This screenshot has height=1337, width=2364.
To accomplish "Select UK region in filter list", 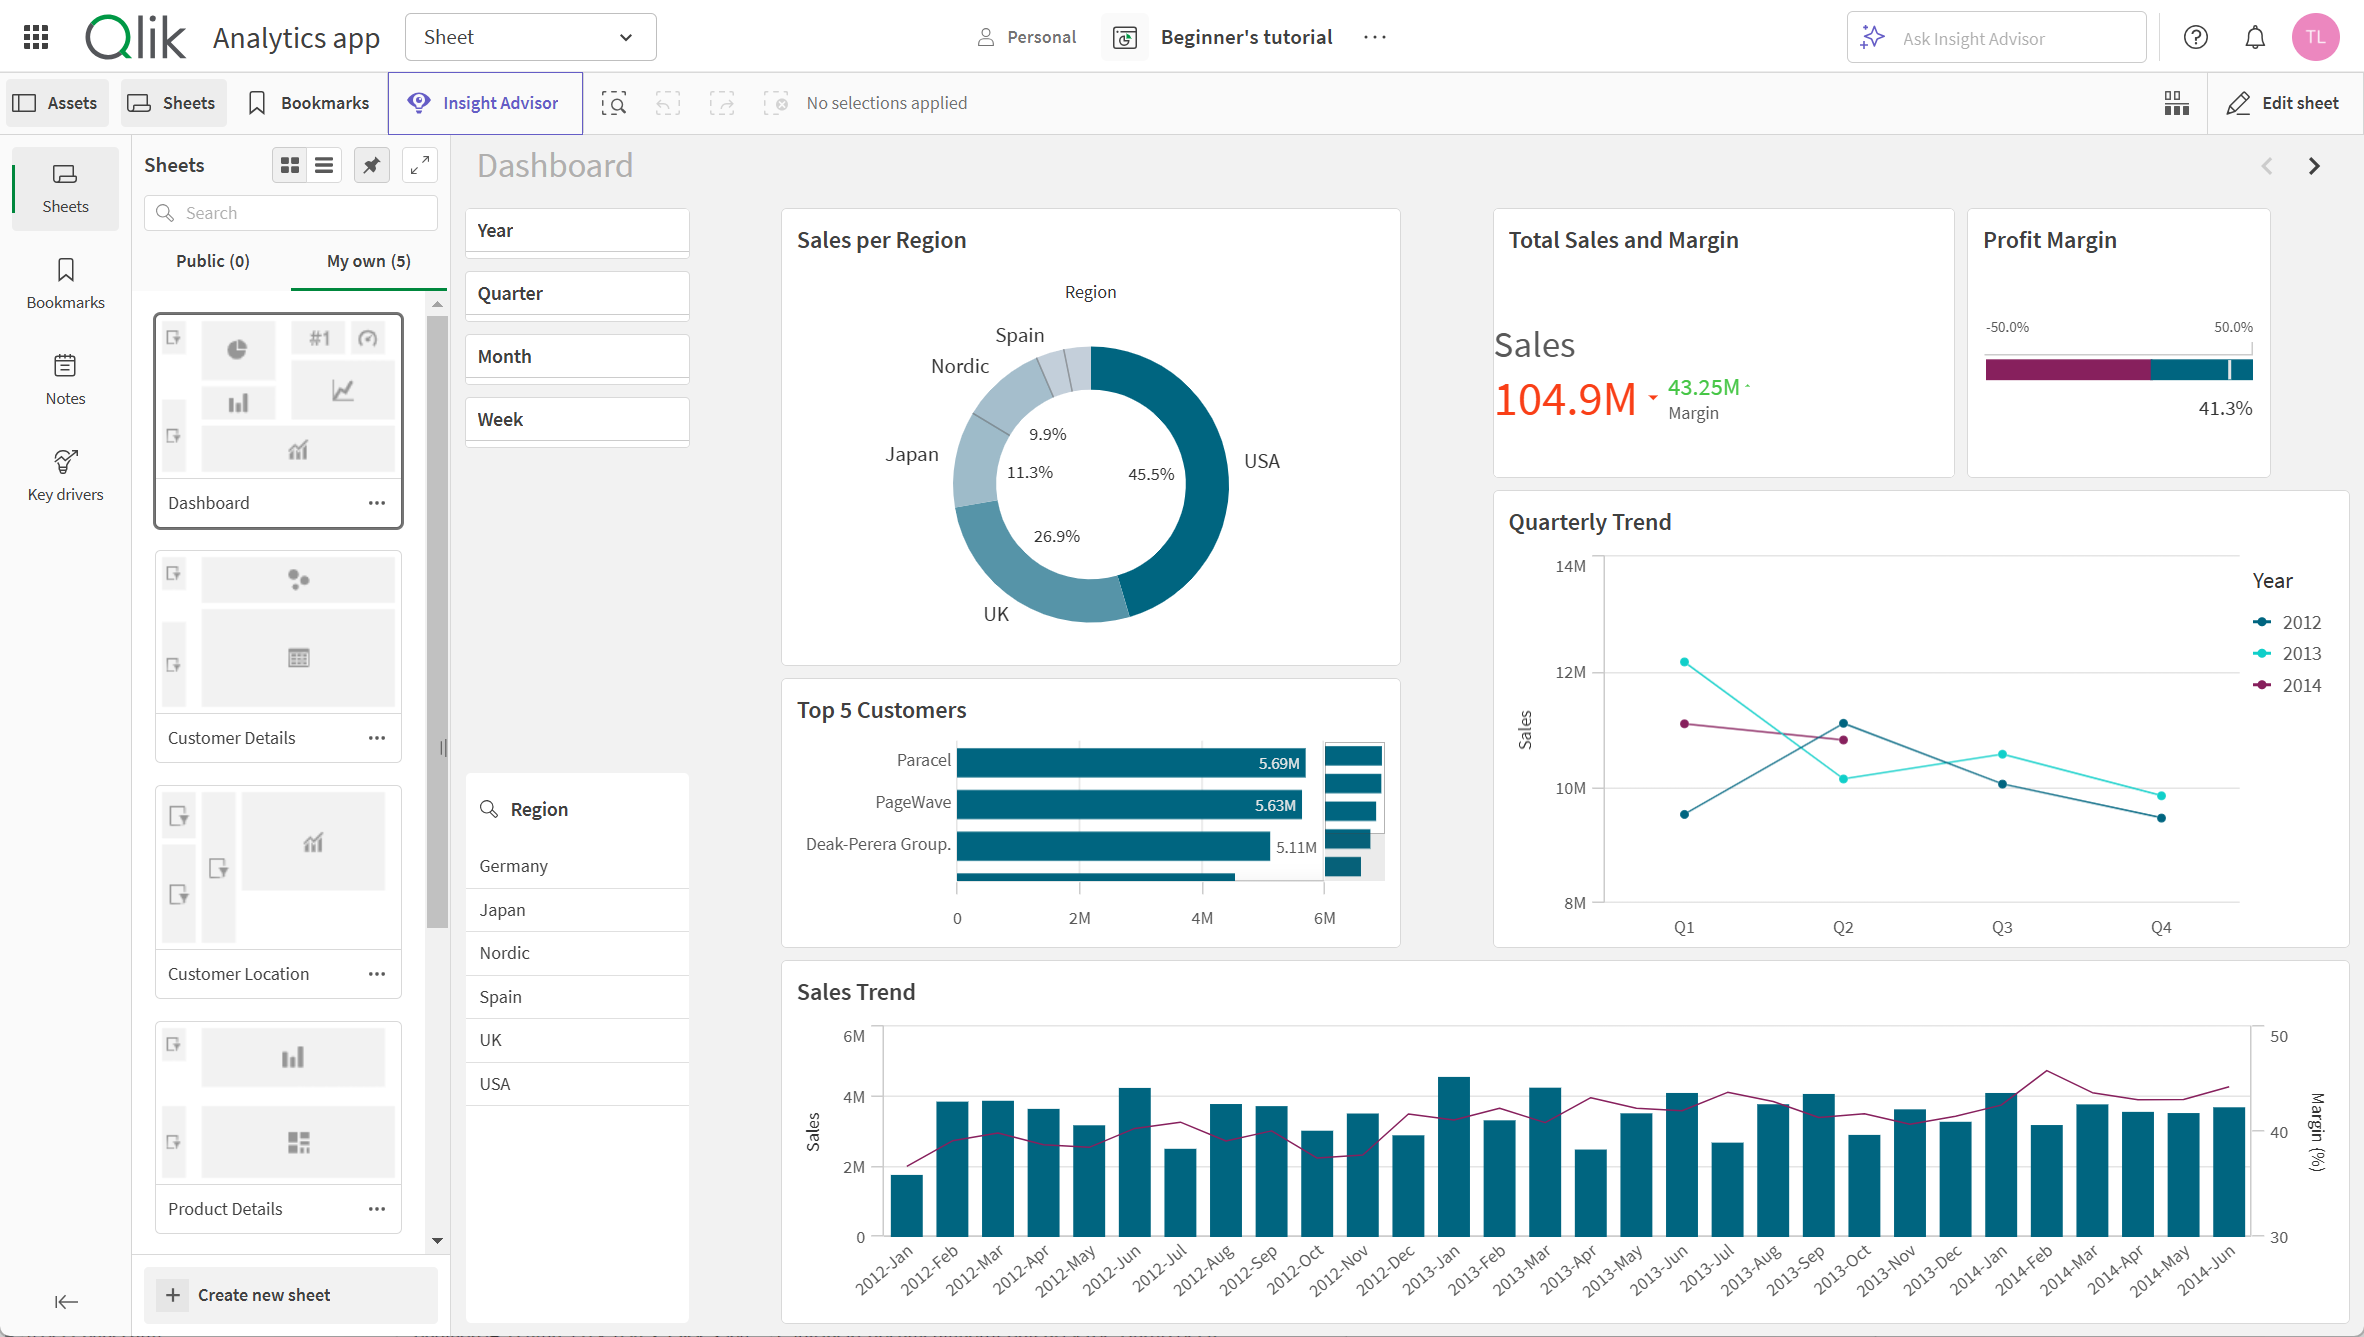I will point(490,1038).
